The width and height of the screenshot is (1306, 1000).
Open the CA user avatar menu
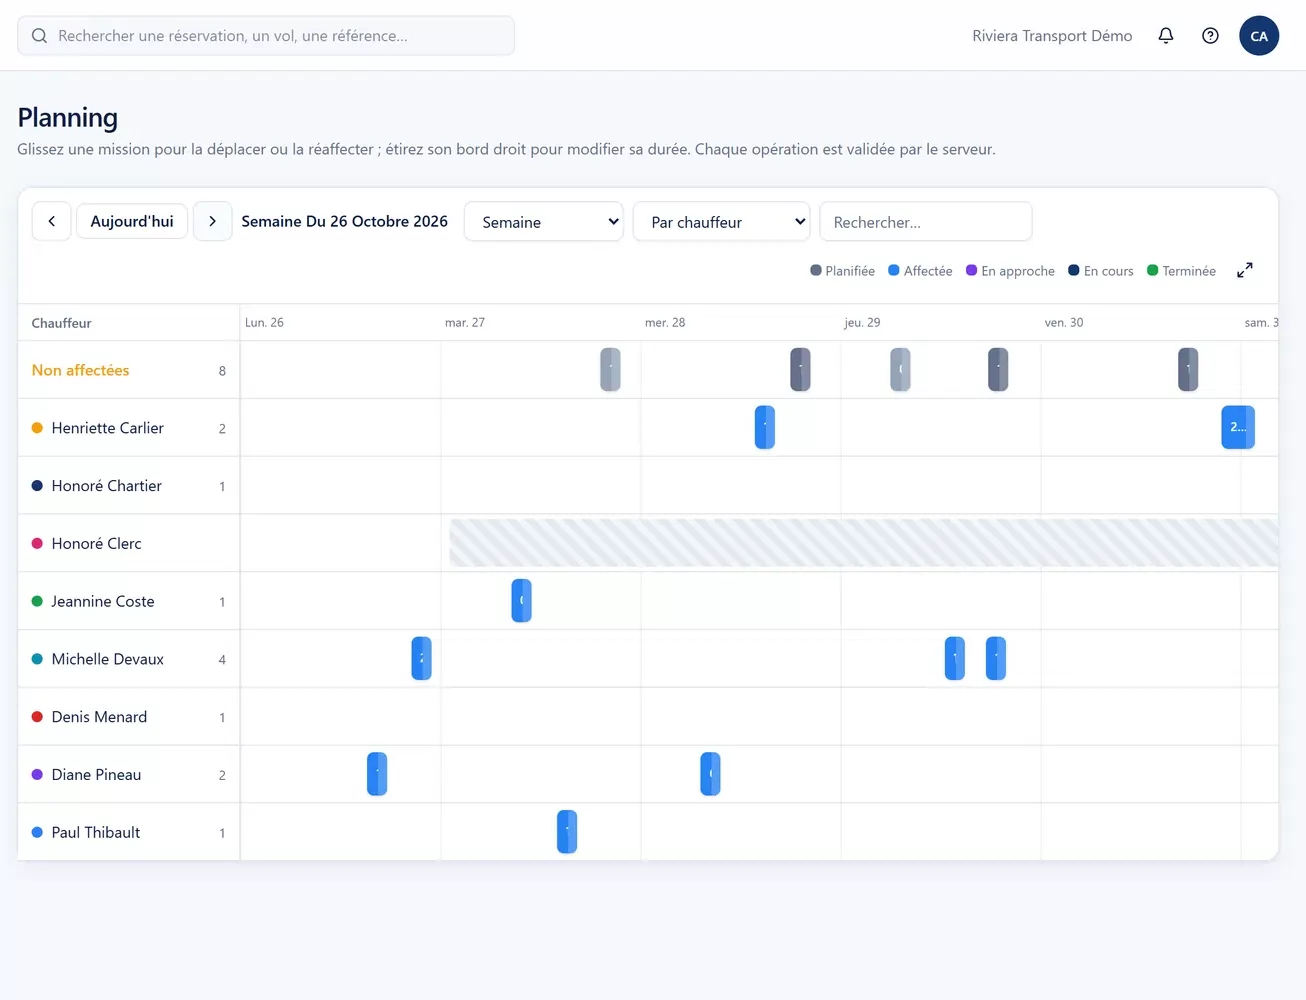[x=1259, y=36]
